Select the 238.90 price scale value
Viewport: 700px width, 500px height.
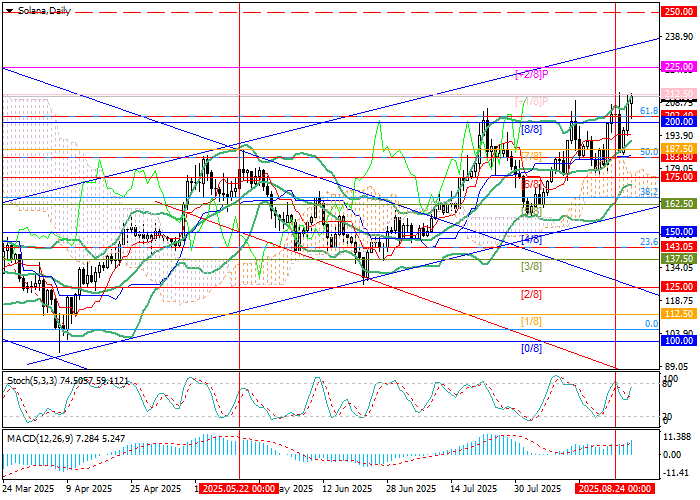tap(679, 37)
